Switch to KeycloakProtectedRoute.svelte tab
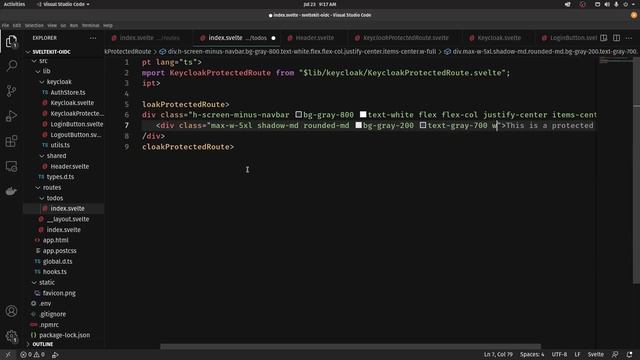This screenshot has width=640, height=360. coord(405,38)
